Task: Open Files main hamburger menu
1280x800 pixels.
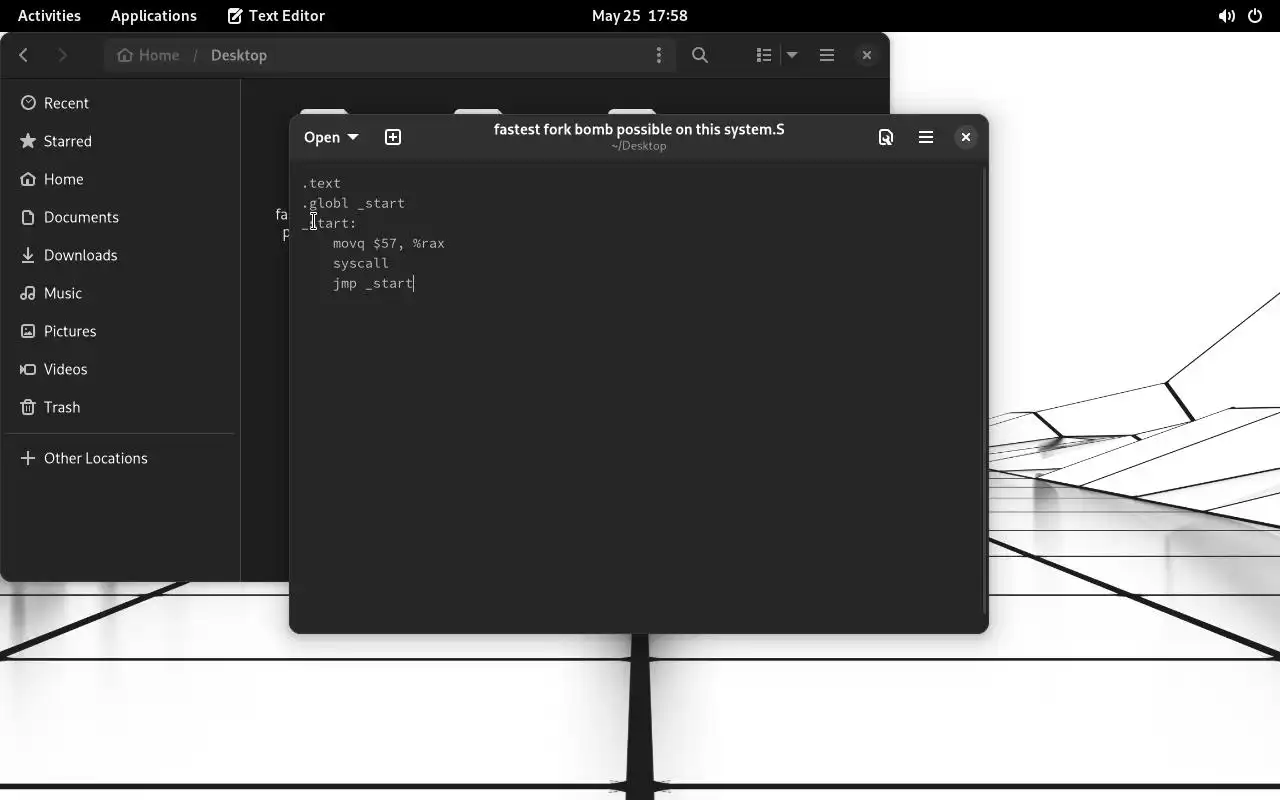Action: tap(827, 55)
